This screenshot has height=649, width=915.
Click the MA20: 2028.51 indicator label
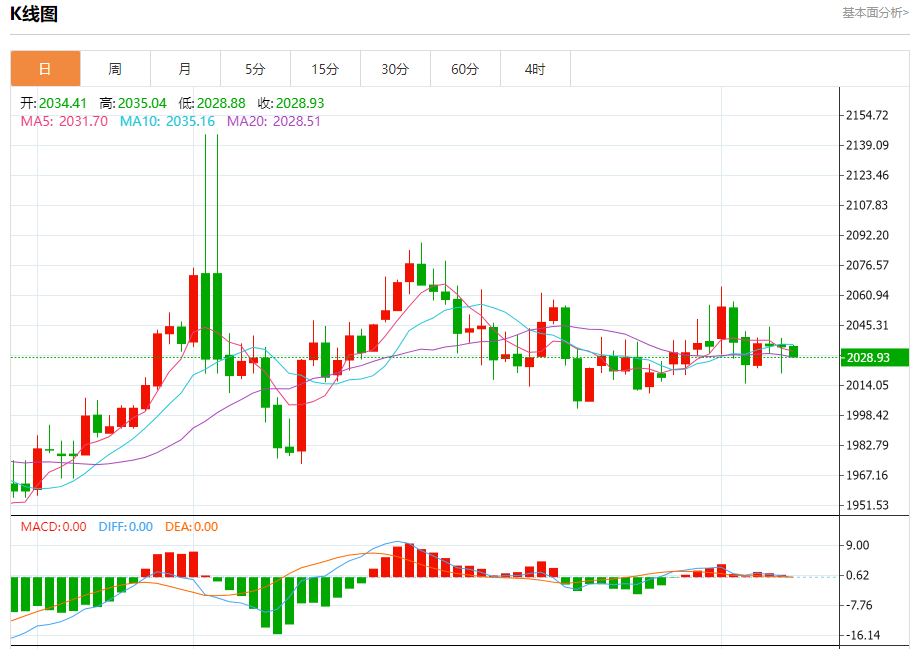(274, 121)
